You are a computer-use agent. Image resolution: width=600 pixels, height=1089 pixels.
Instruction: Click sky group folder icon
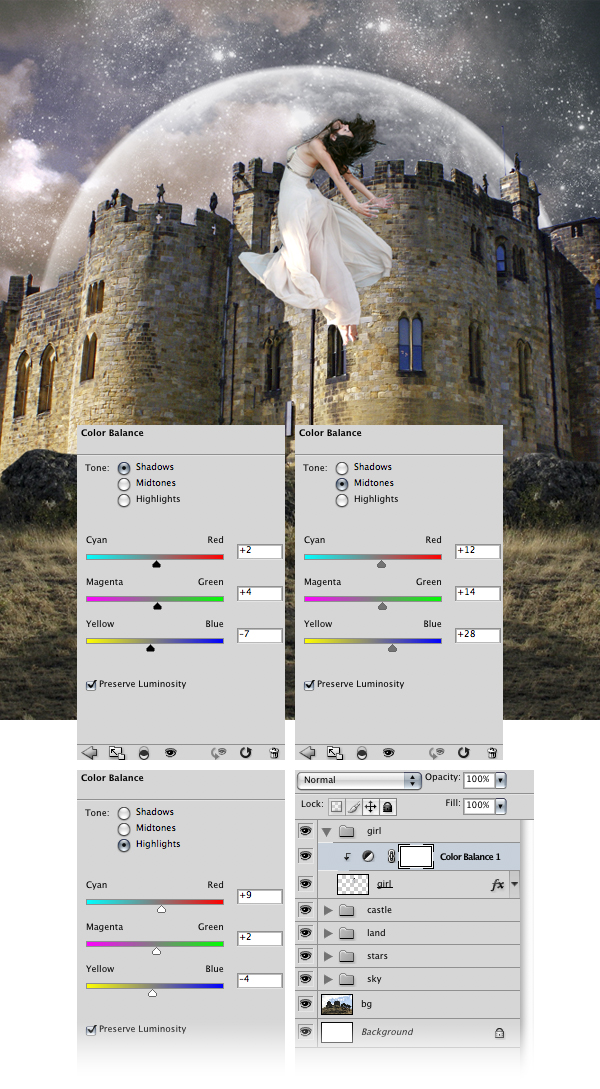click(x=347, y=979)
